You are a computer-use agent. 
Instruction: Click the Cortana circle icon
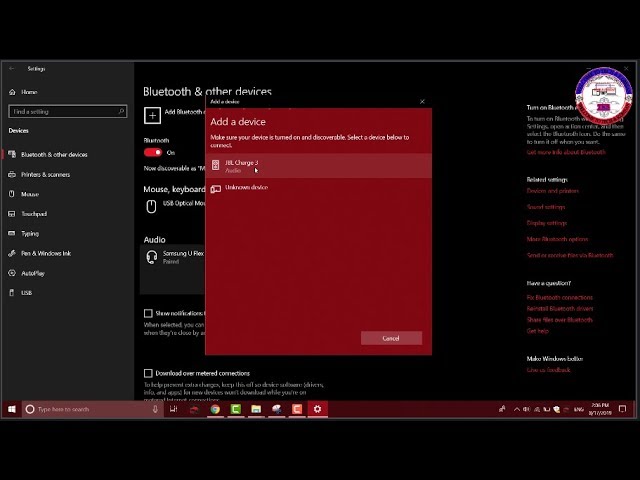(30, 409)
